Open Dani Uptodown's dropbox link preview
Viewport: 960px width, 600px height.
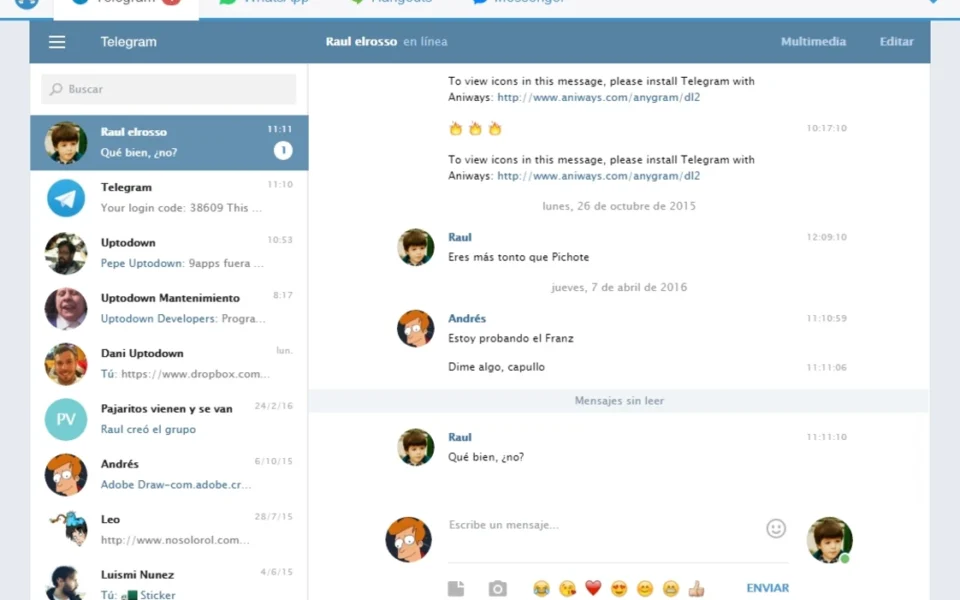[185, 374]
